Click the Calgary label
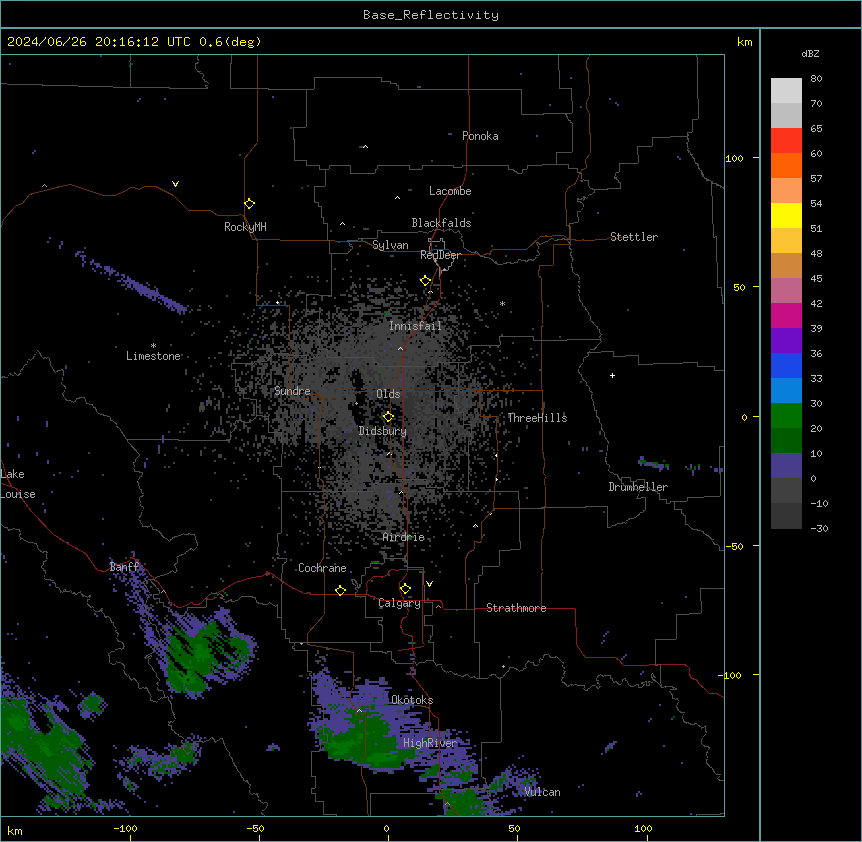The image size is (862, 842). click(399, 603)
